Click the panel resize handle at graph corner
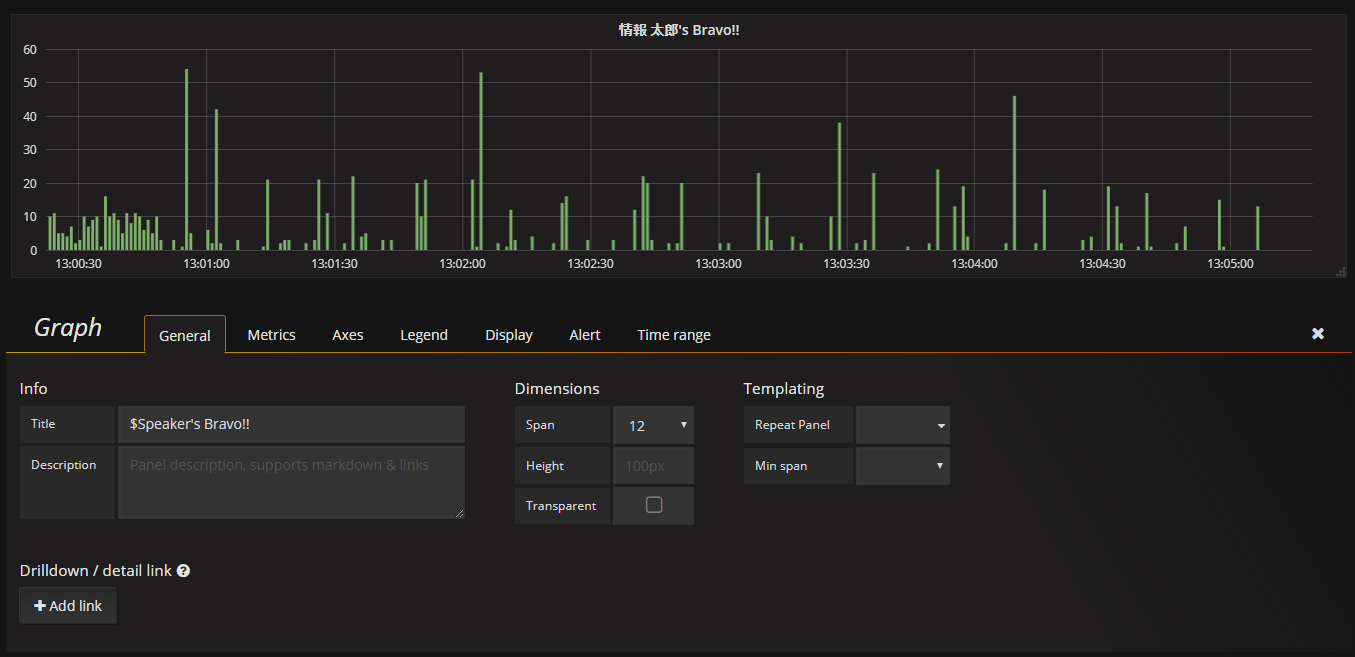 pos(1341,271)
